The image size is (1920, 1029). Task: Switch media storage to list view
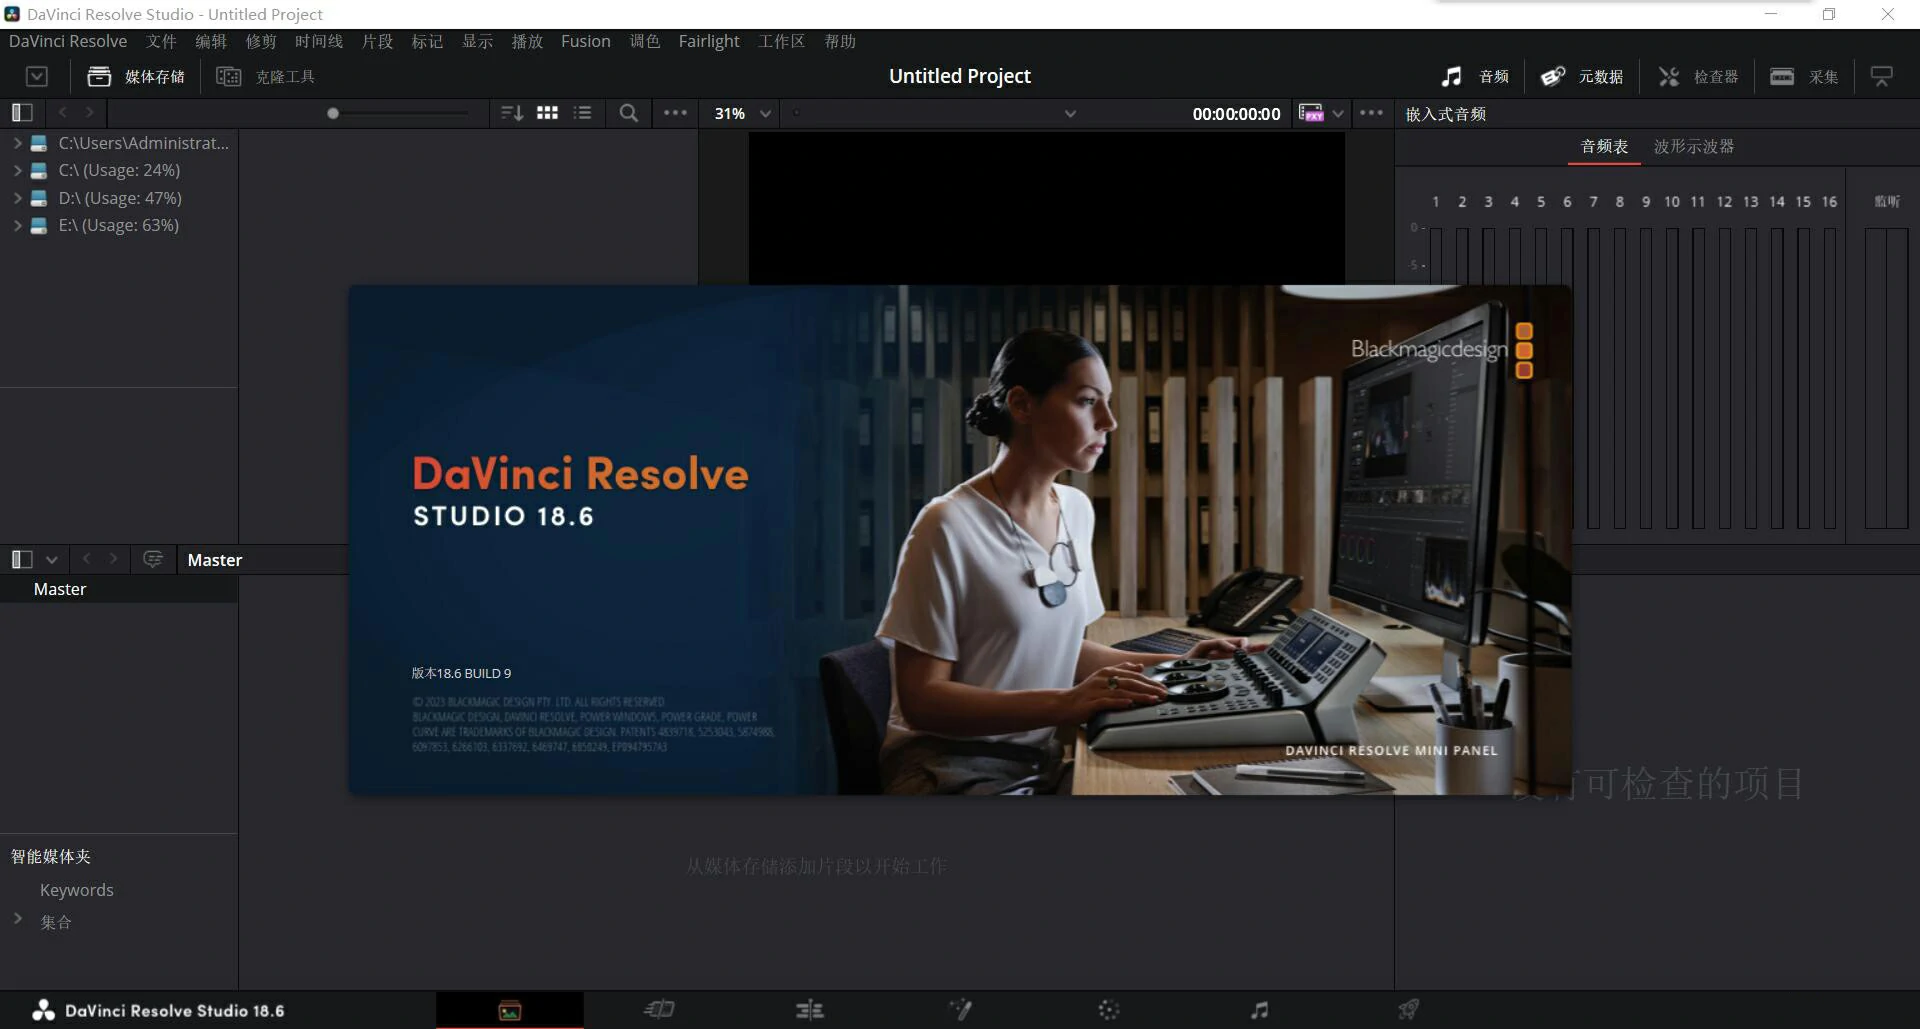click(x=583, y=113)
